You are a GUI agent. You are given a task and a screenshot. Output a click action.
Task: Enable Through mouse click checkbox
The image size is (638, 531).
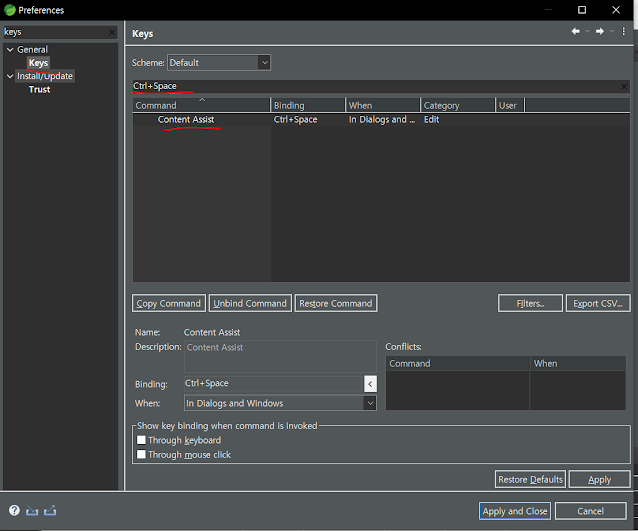(x=141, y=454)
